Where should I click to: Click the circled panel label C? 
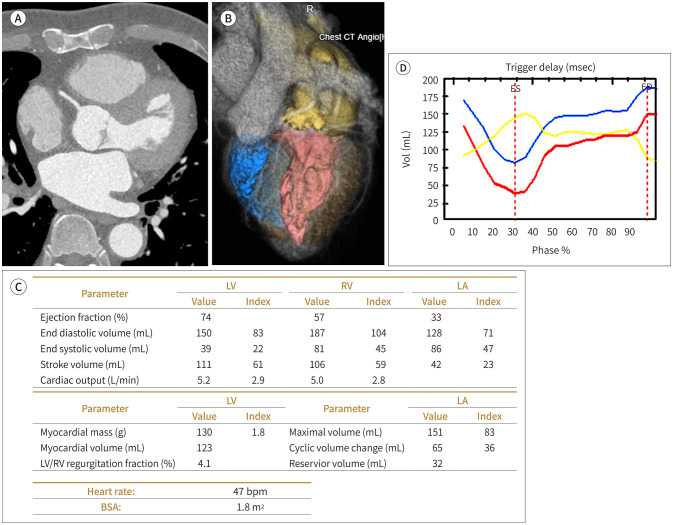[x=18, y=287]
